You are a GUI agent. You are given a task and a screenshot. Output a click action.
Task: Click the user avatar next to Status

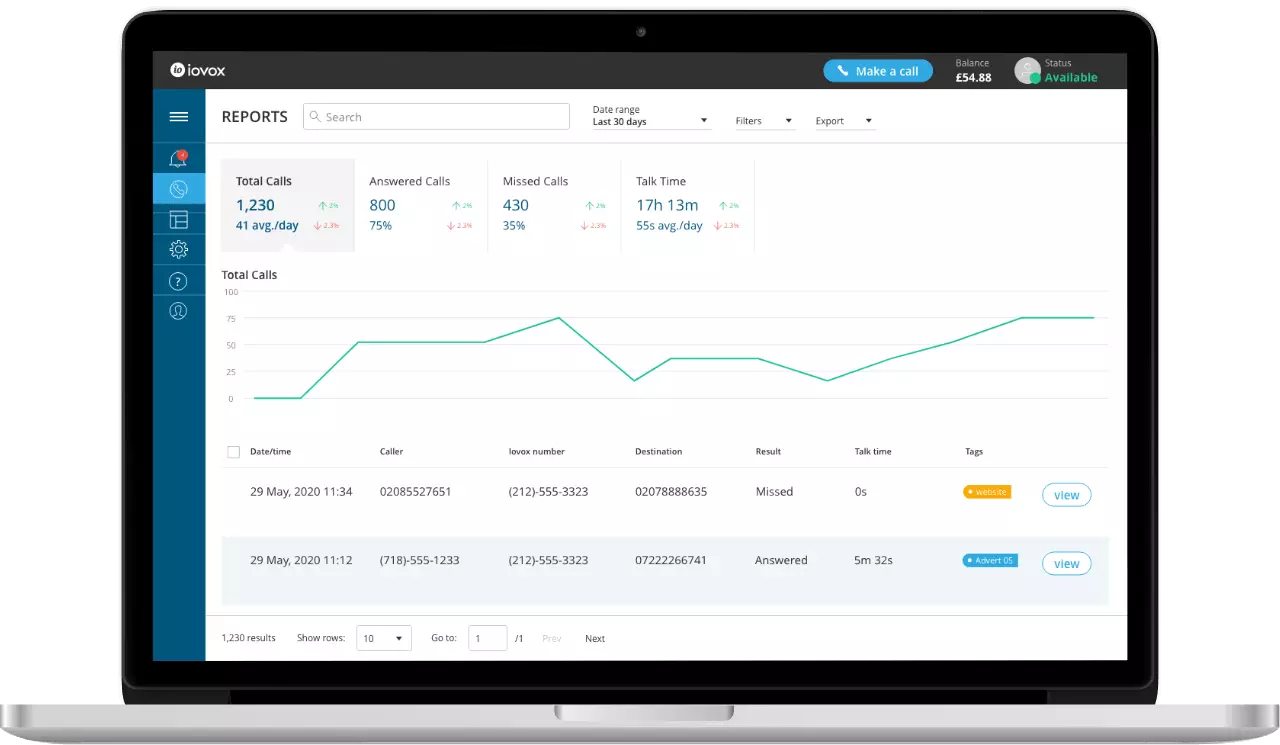tap(1027, 71)
